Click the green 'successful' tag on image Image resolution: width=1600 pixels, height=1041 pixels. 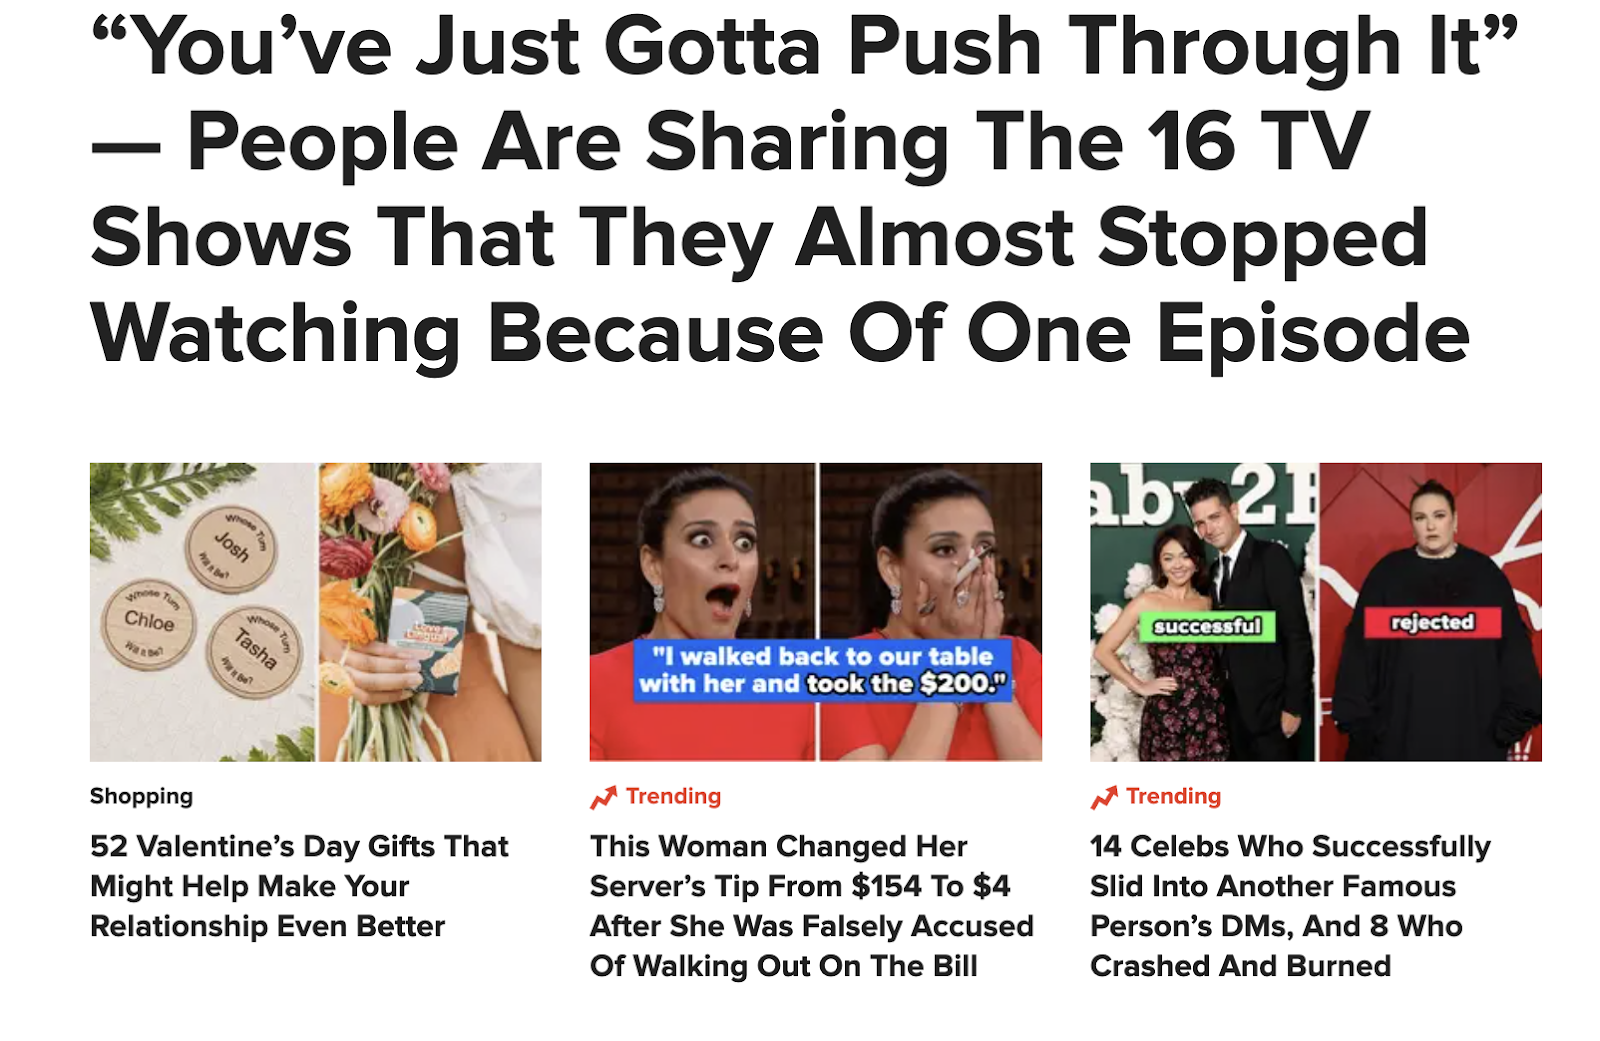[x=1207, y=627]
